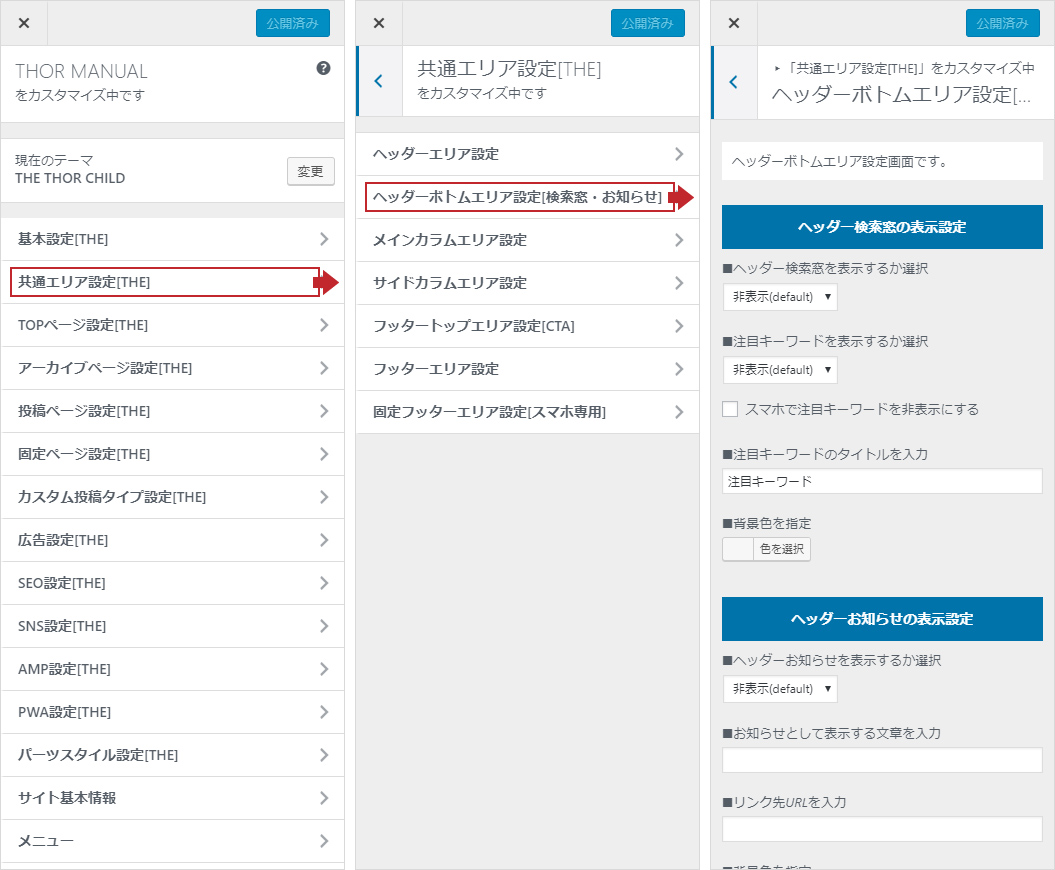Click the chevron beside フッターエリア設定

point(679,369)
